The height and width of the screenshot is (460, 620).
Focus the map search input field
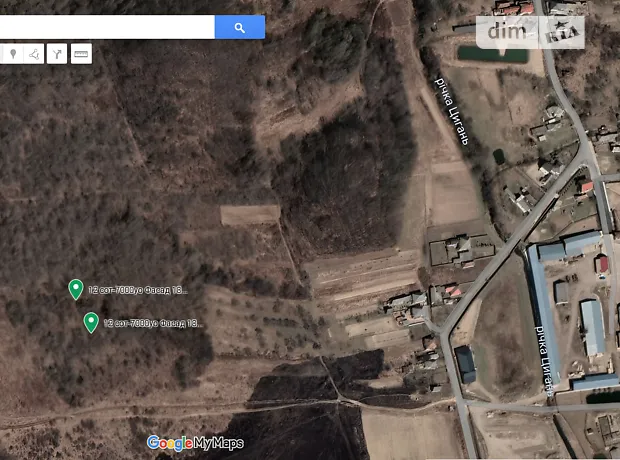(107, 27)
